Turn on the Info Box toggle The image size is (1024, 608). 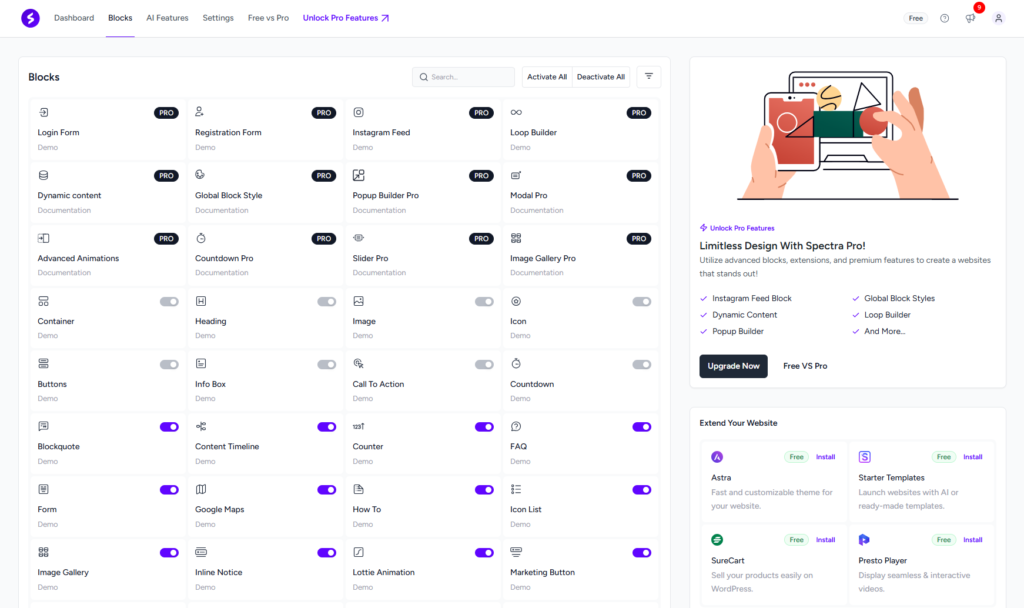coord(327,364)
